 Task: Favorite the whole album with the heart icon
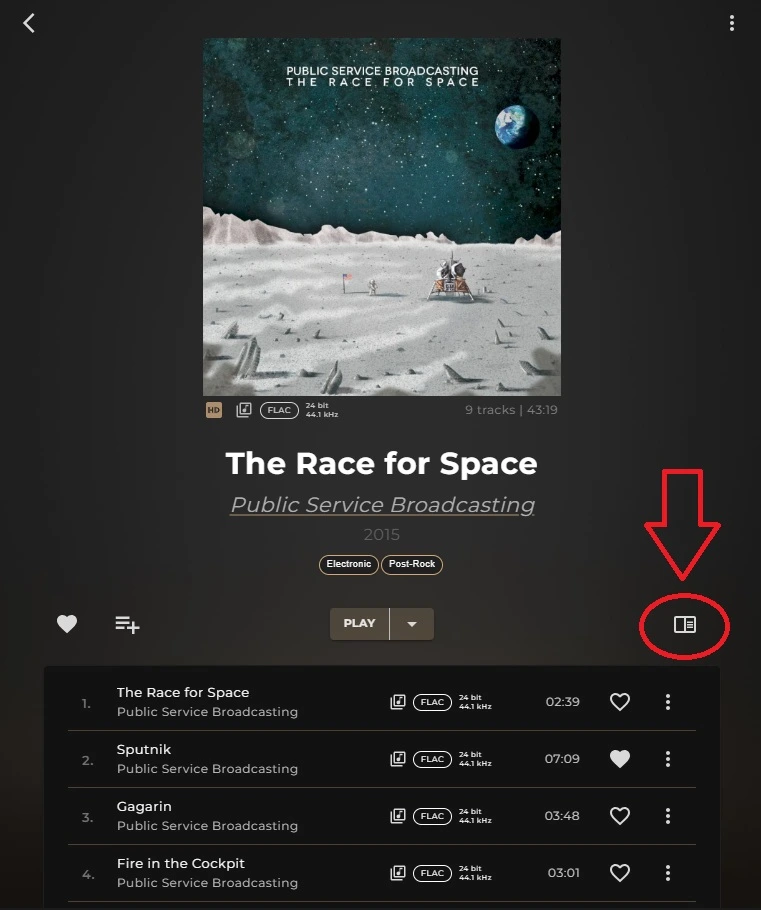[x=67, y=624]
